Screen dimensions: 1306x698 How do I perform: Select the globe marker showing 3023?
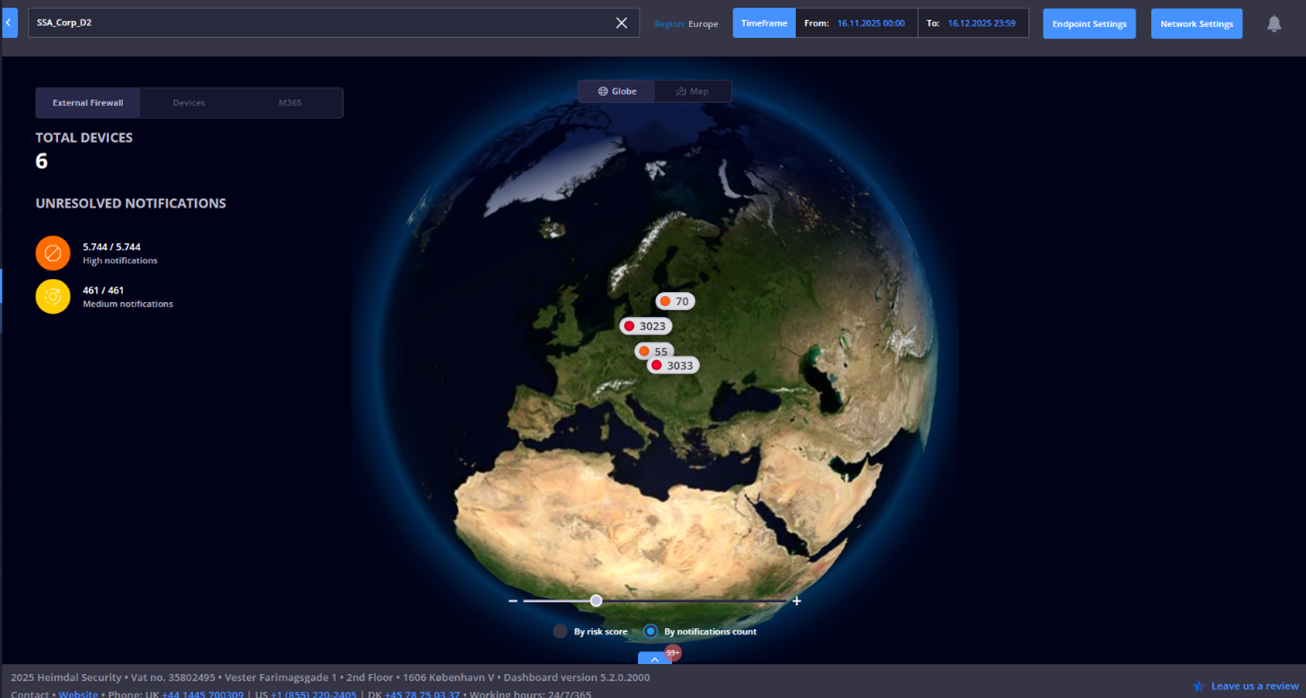tap(645, 326)
